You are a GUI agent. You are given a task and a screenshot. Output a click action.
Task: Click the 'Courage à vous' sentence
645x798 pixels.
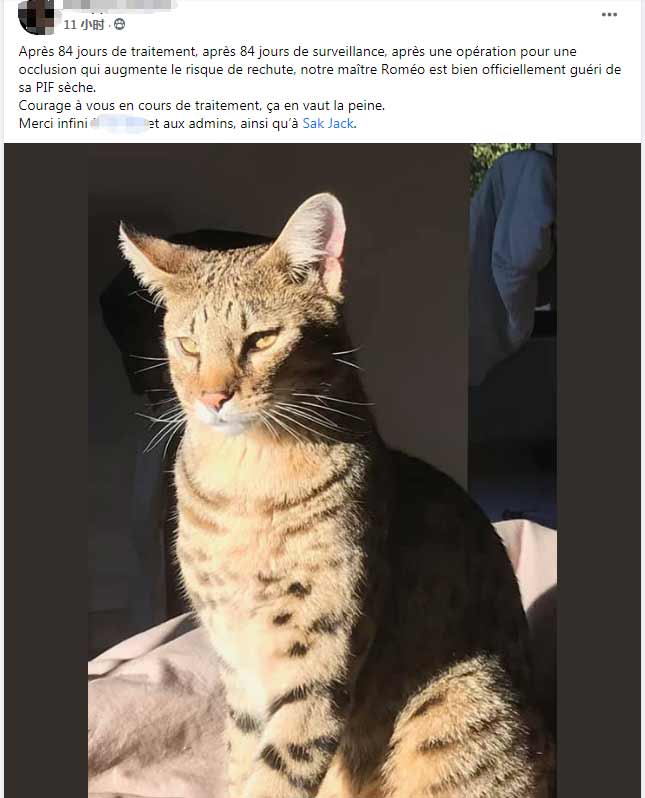pyautogui.click(x=202, y=105)
